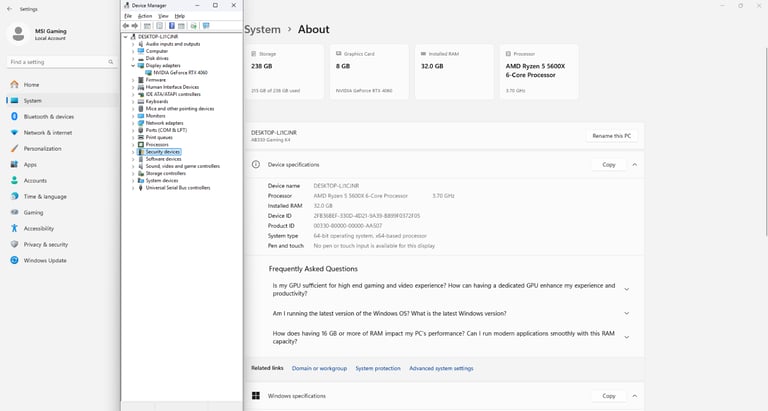Copy the Device specifications
This screenshot has height=411, width=768.
pos(609,165)
